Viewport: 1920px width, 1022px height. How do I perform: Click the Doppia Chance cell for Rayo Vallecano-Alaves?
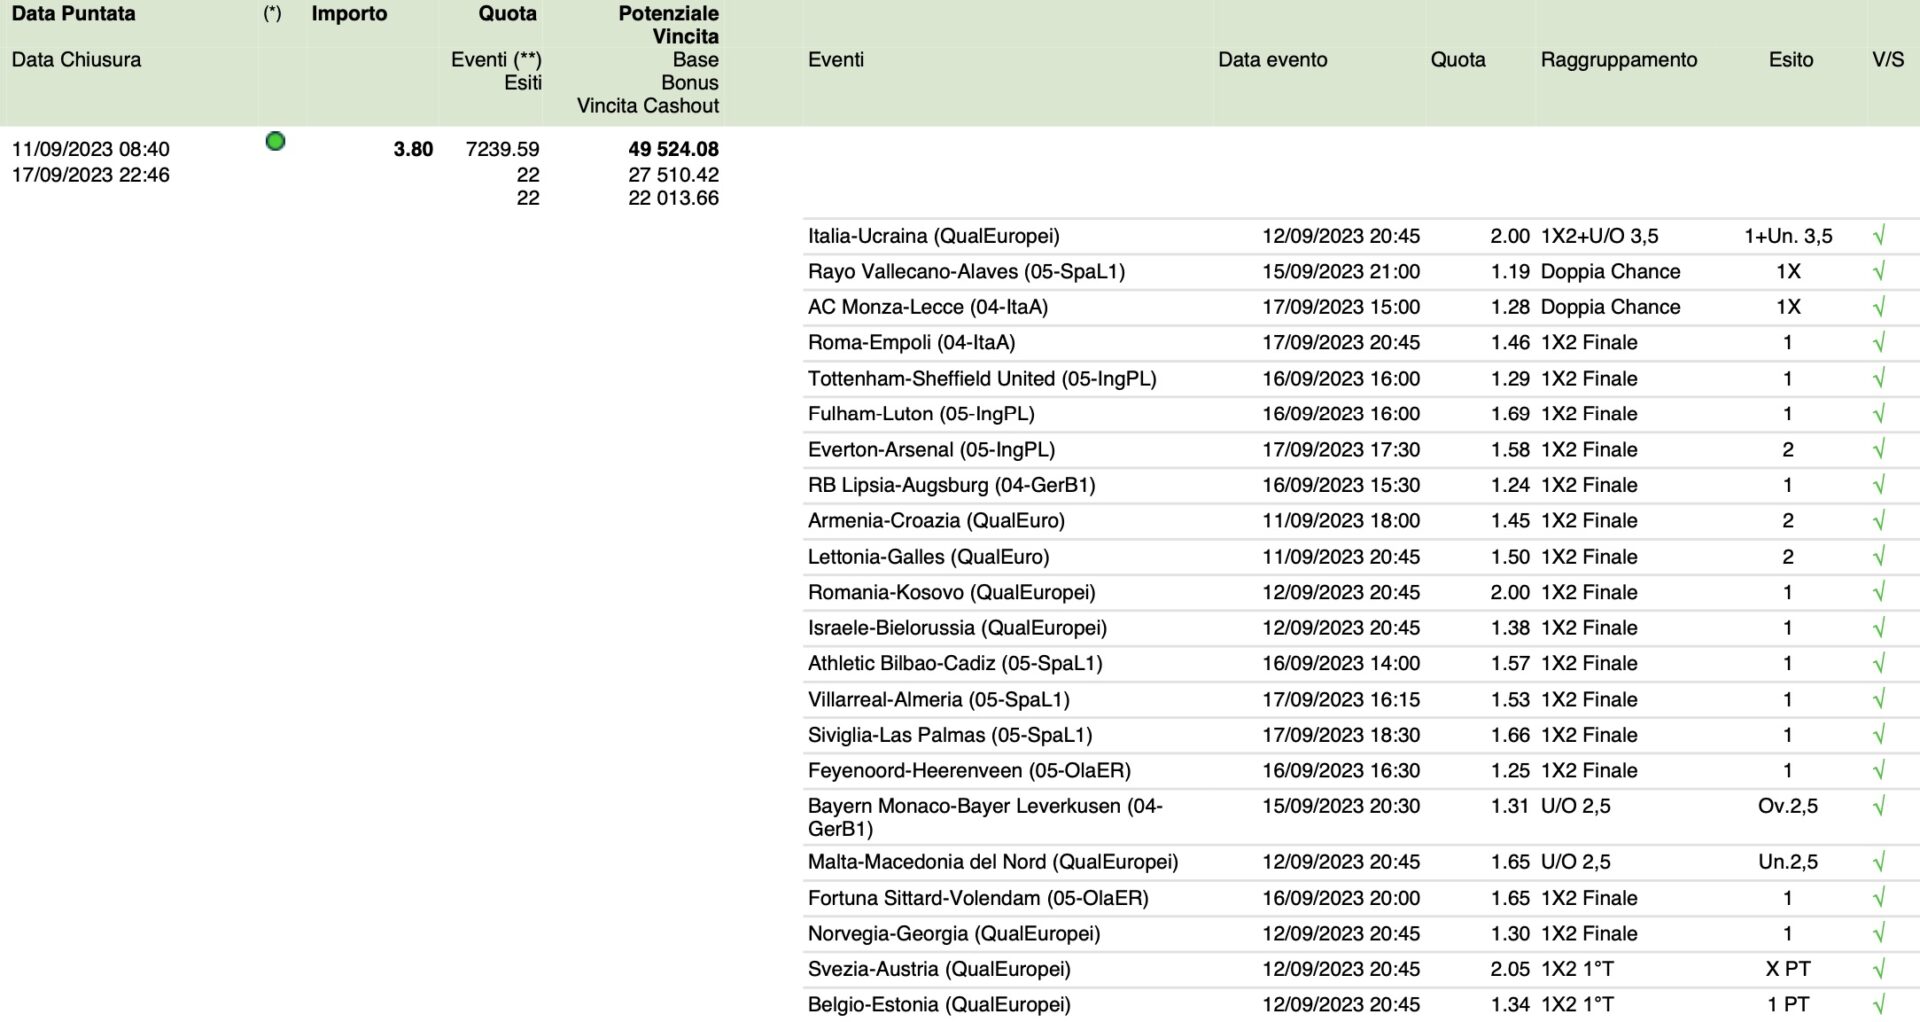[1610, 271]
